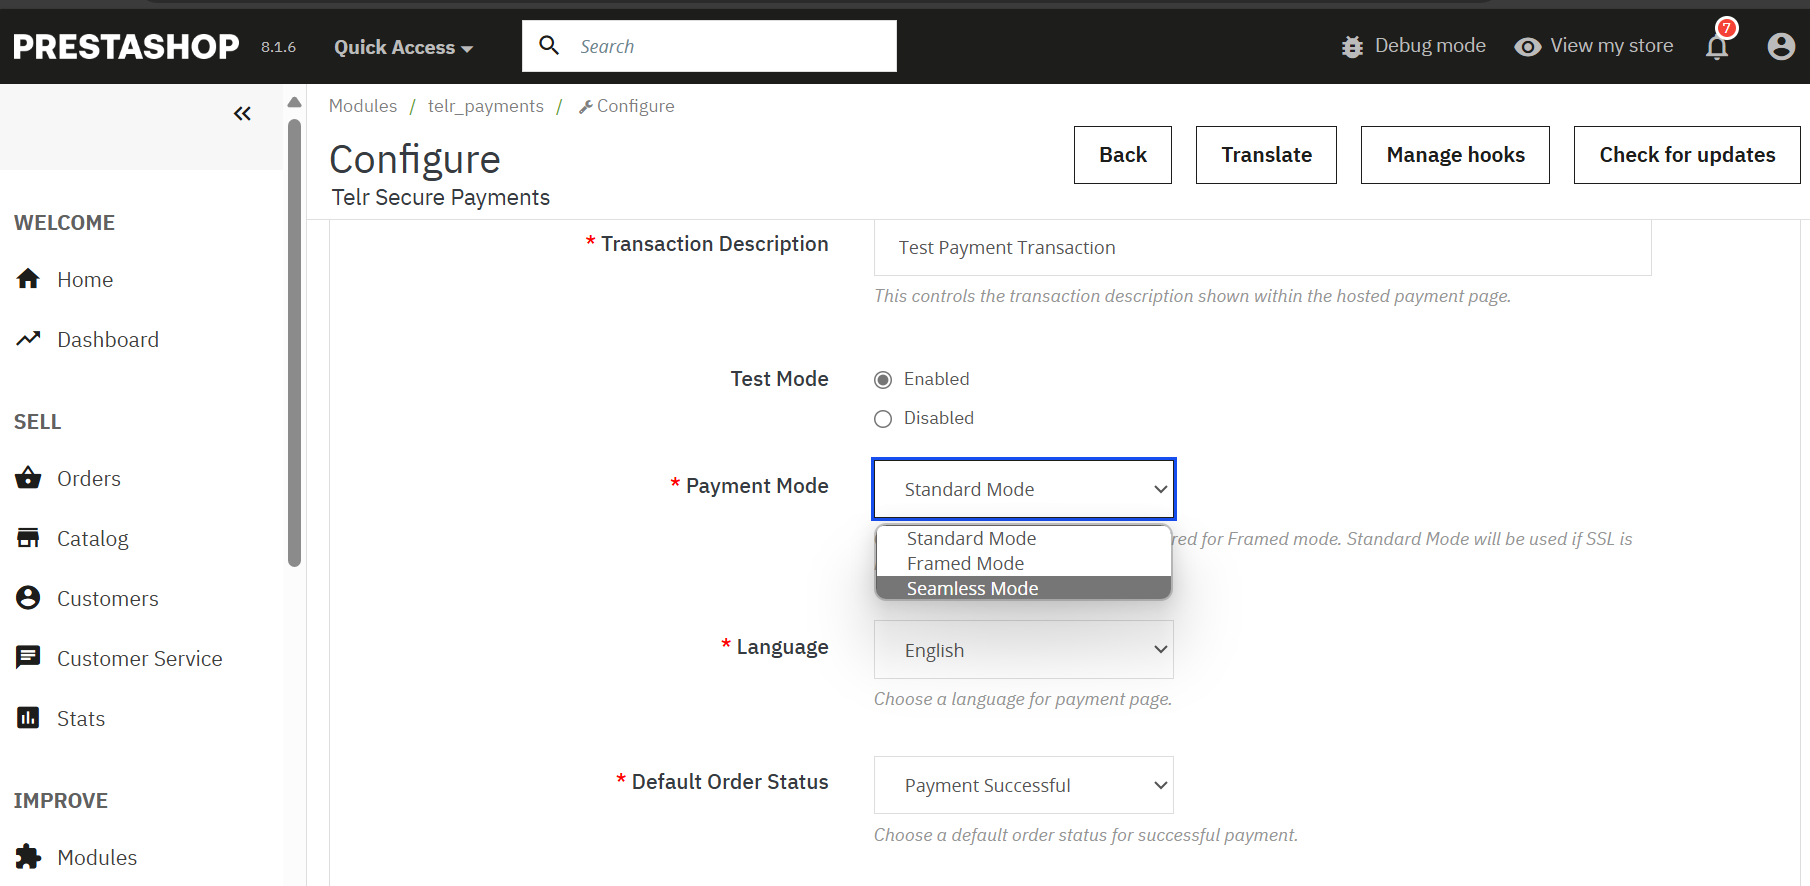1810x886 pixels.
Task: Click the Modules breadcrumb link
Action: [x=363, y=106]
